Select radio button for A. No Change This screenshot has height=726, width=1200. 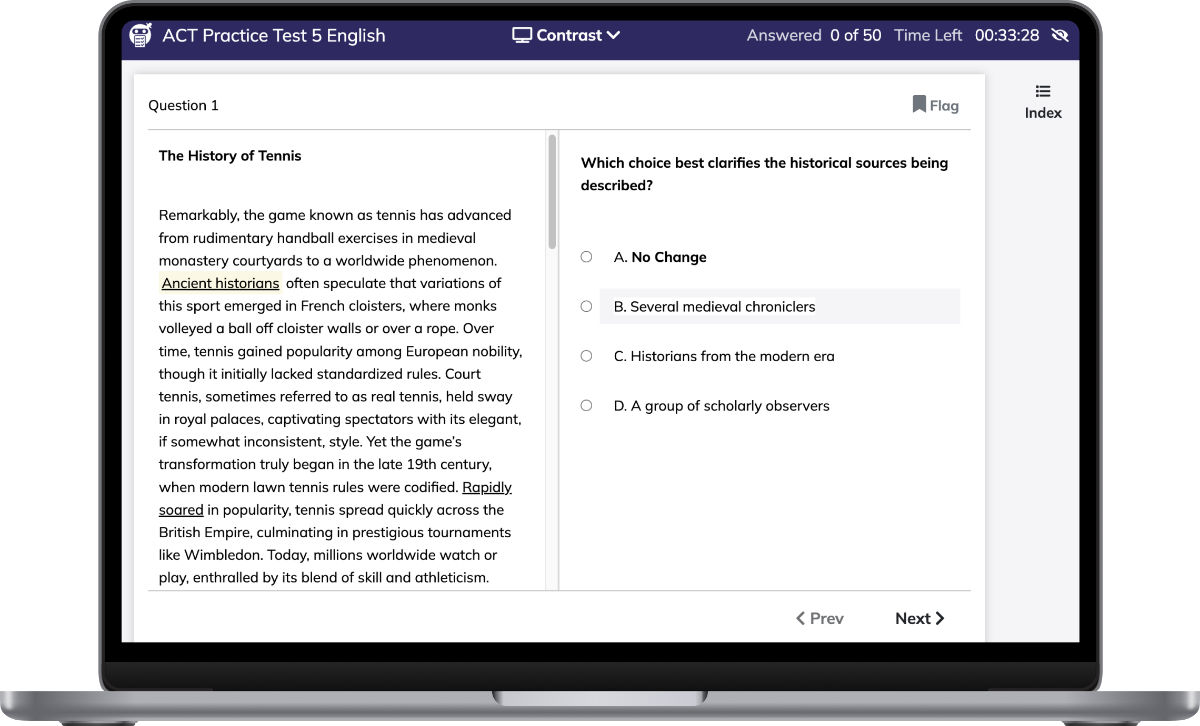pyautogui.click(x=586, y=257)
